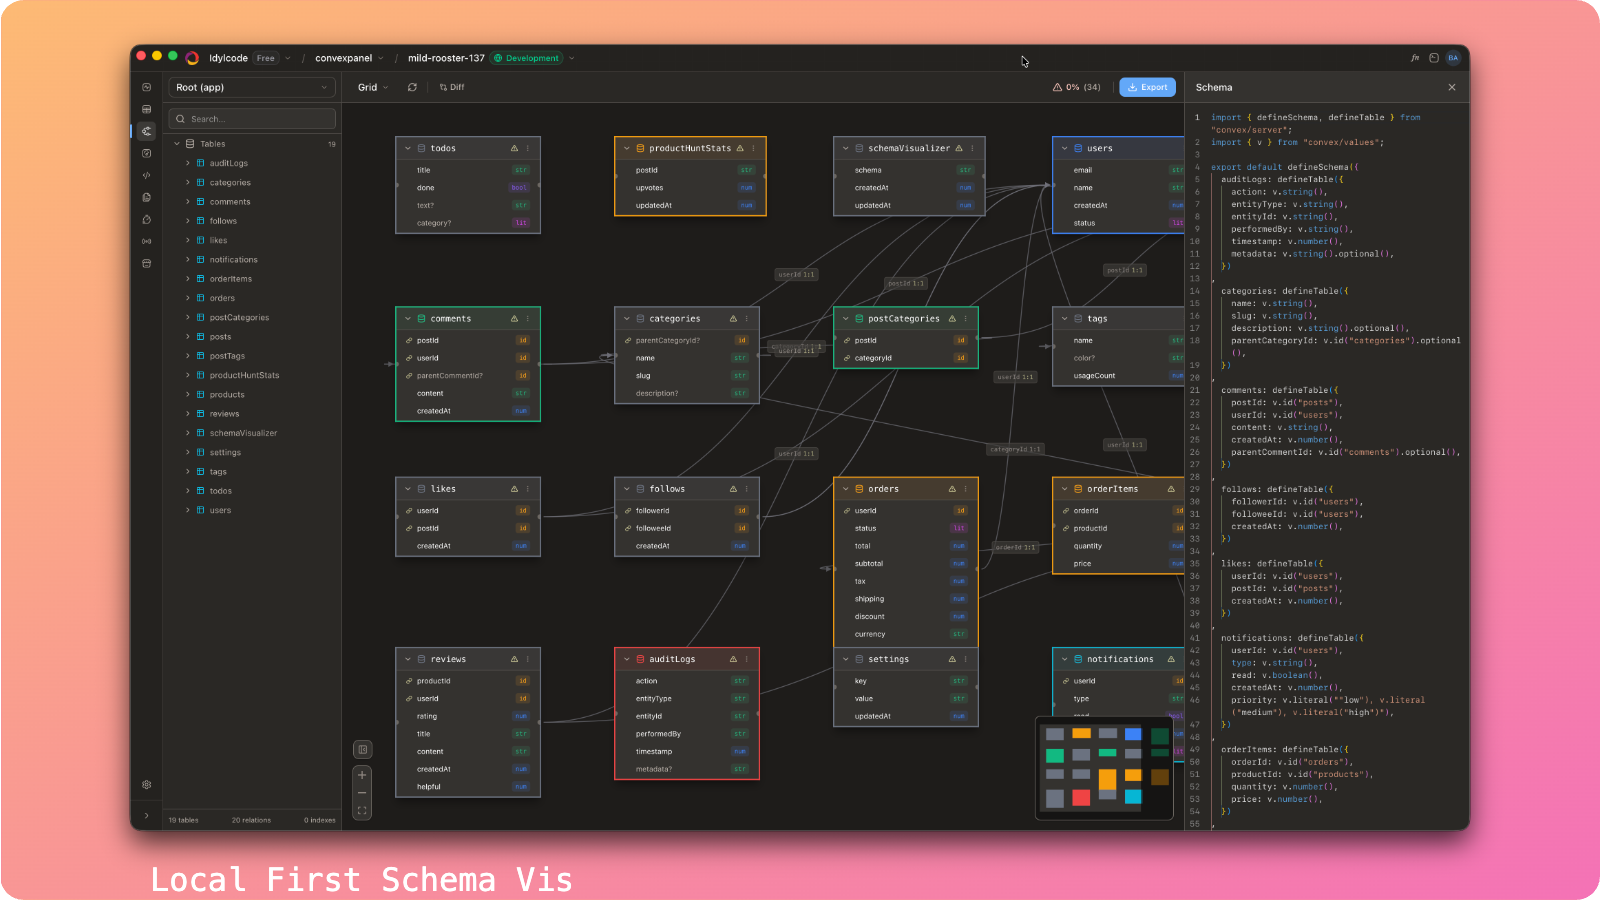Collapse the Tables tree section
1600x900 pixels.
(x=177, y=144)
